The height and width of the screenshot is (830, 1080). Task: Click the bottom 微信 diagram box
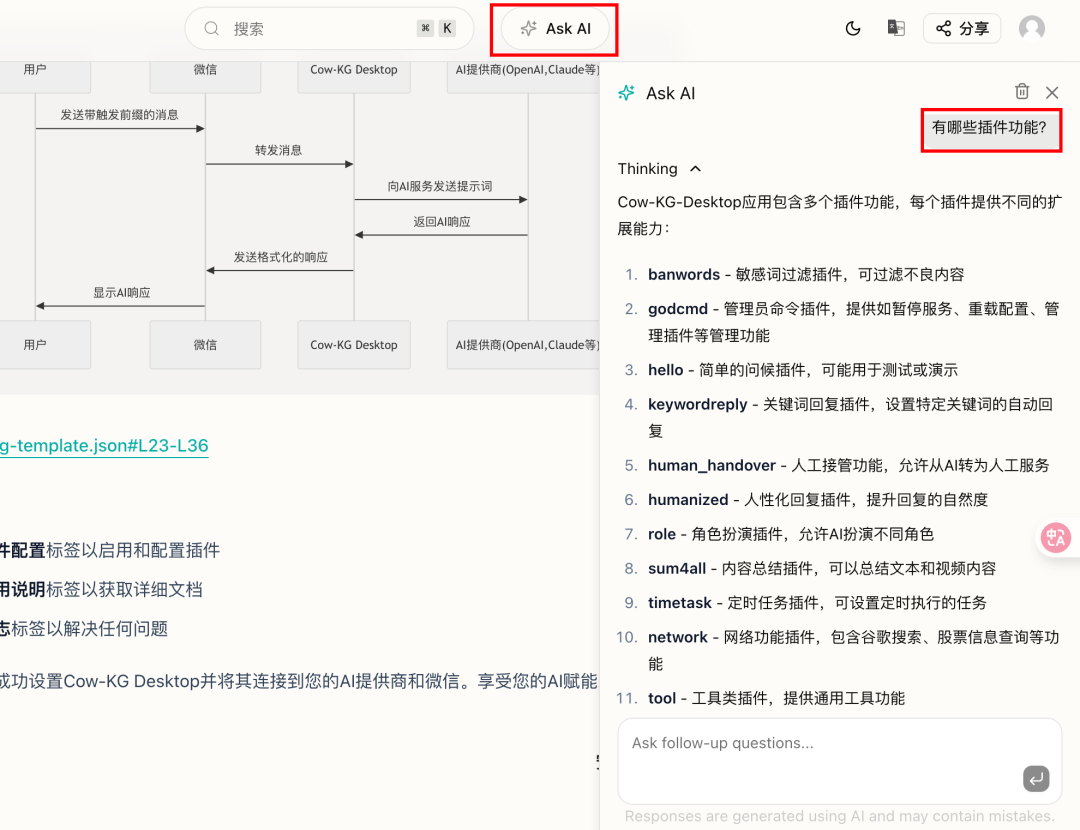pos(205,344)
